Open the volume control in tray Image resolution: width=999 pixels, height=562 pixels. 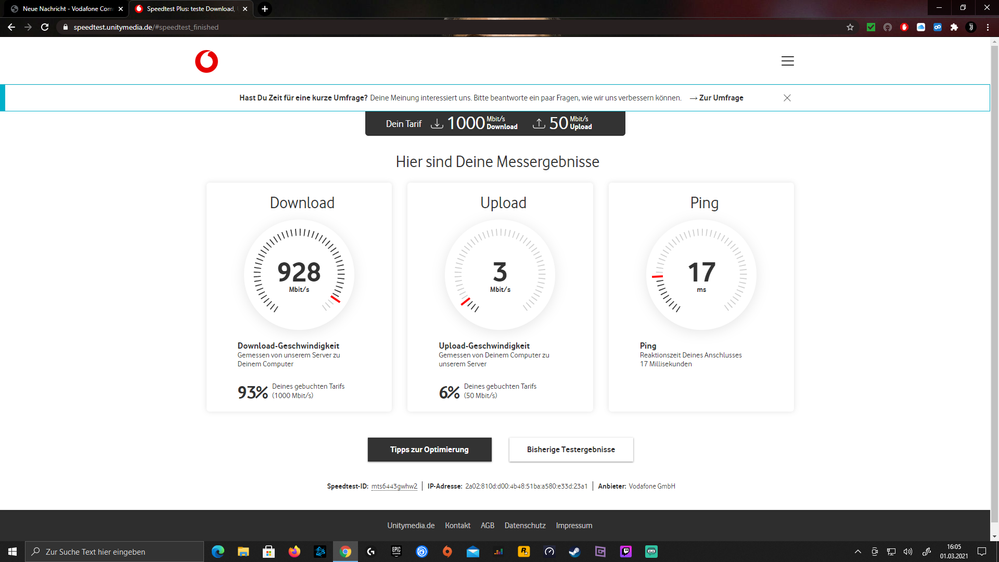(x=908, y=552)
